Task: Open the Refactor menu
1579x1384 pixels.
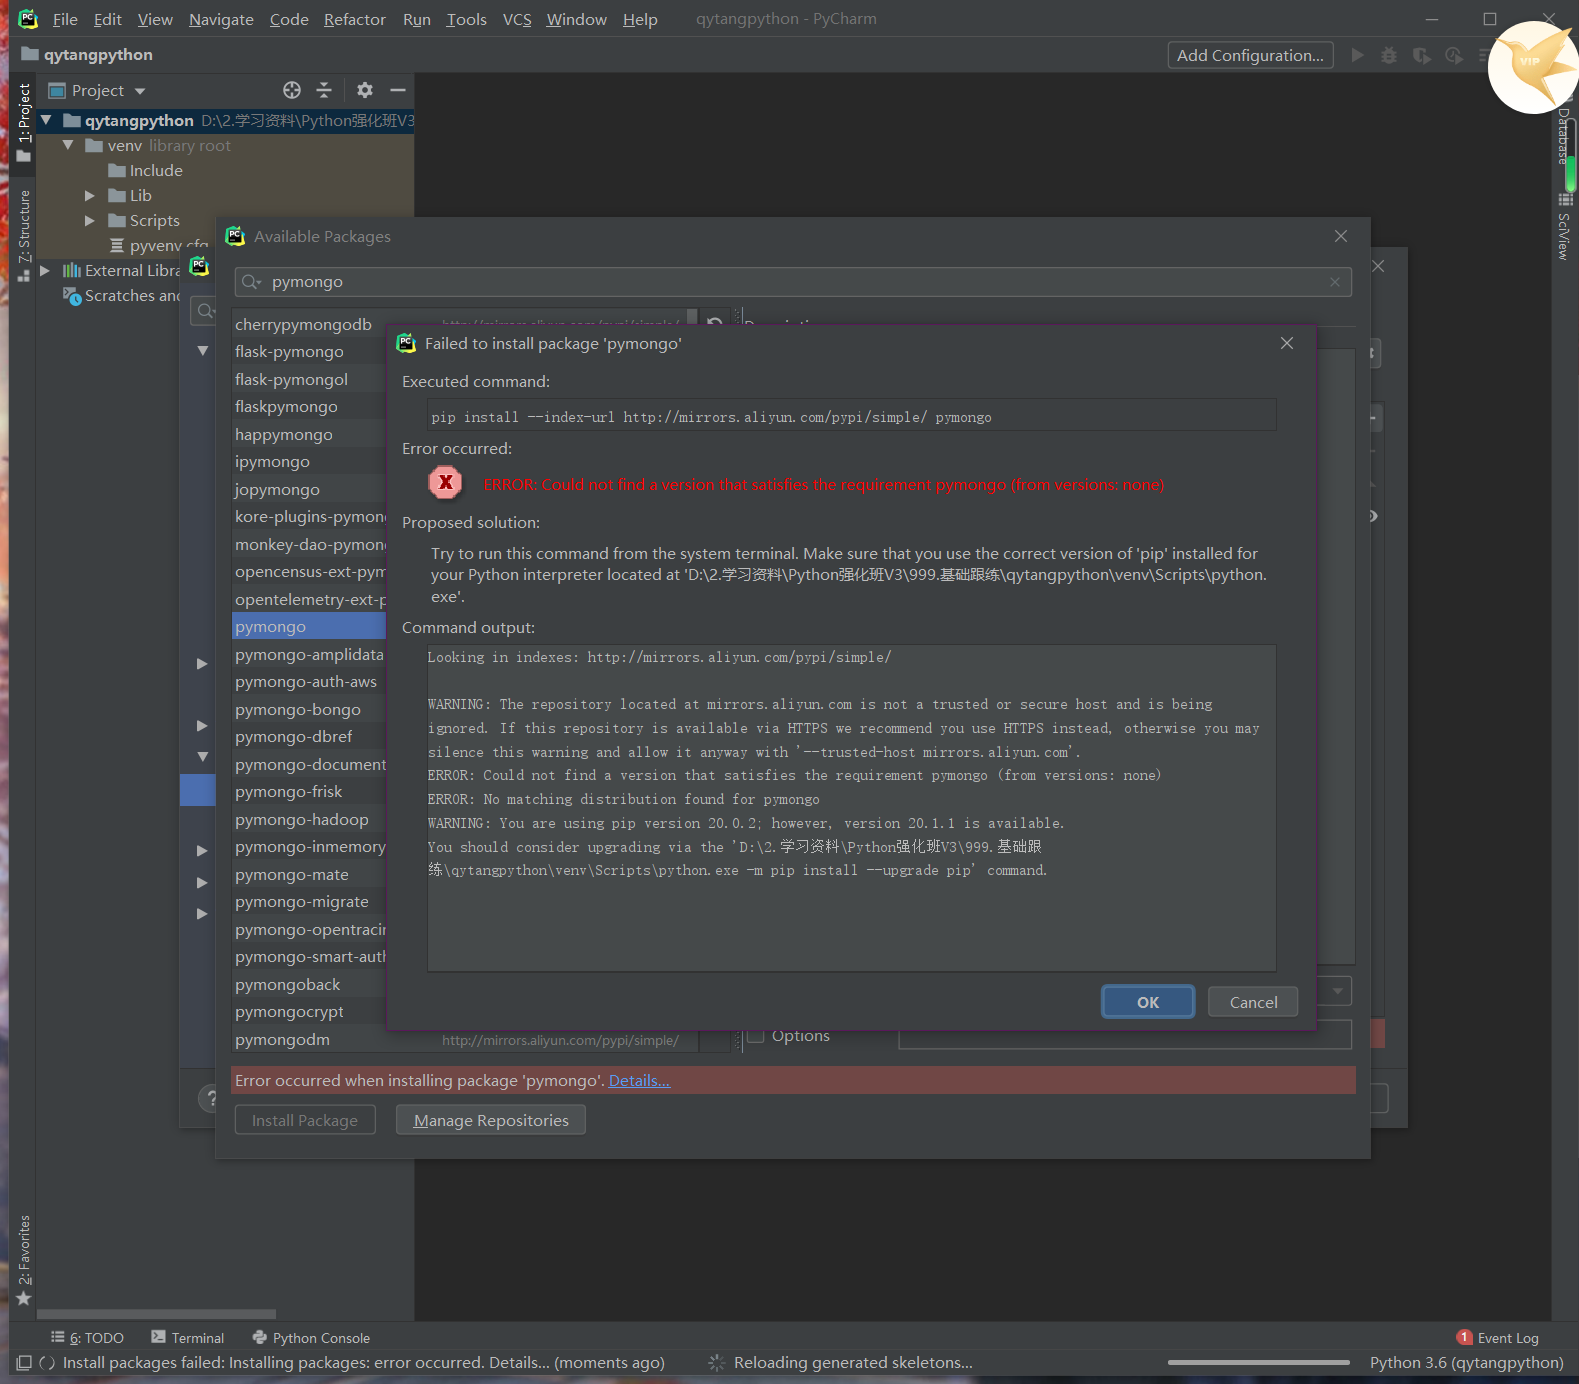Action: 354,19
